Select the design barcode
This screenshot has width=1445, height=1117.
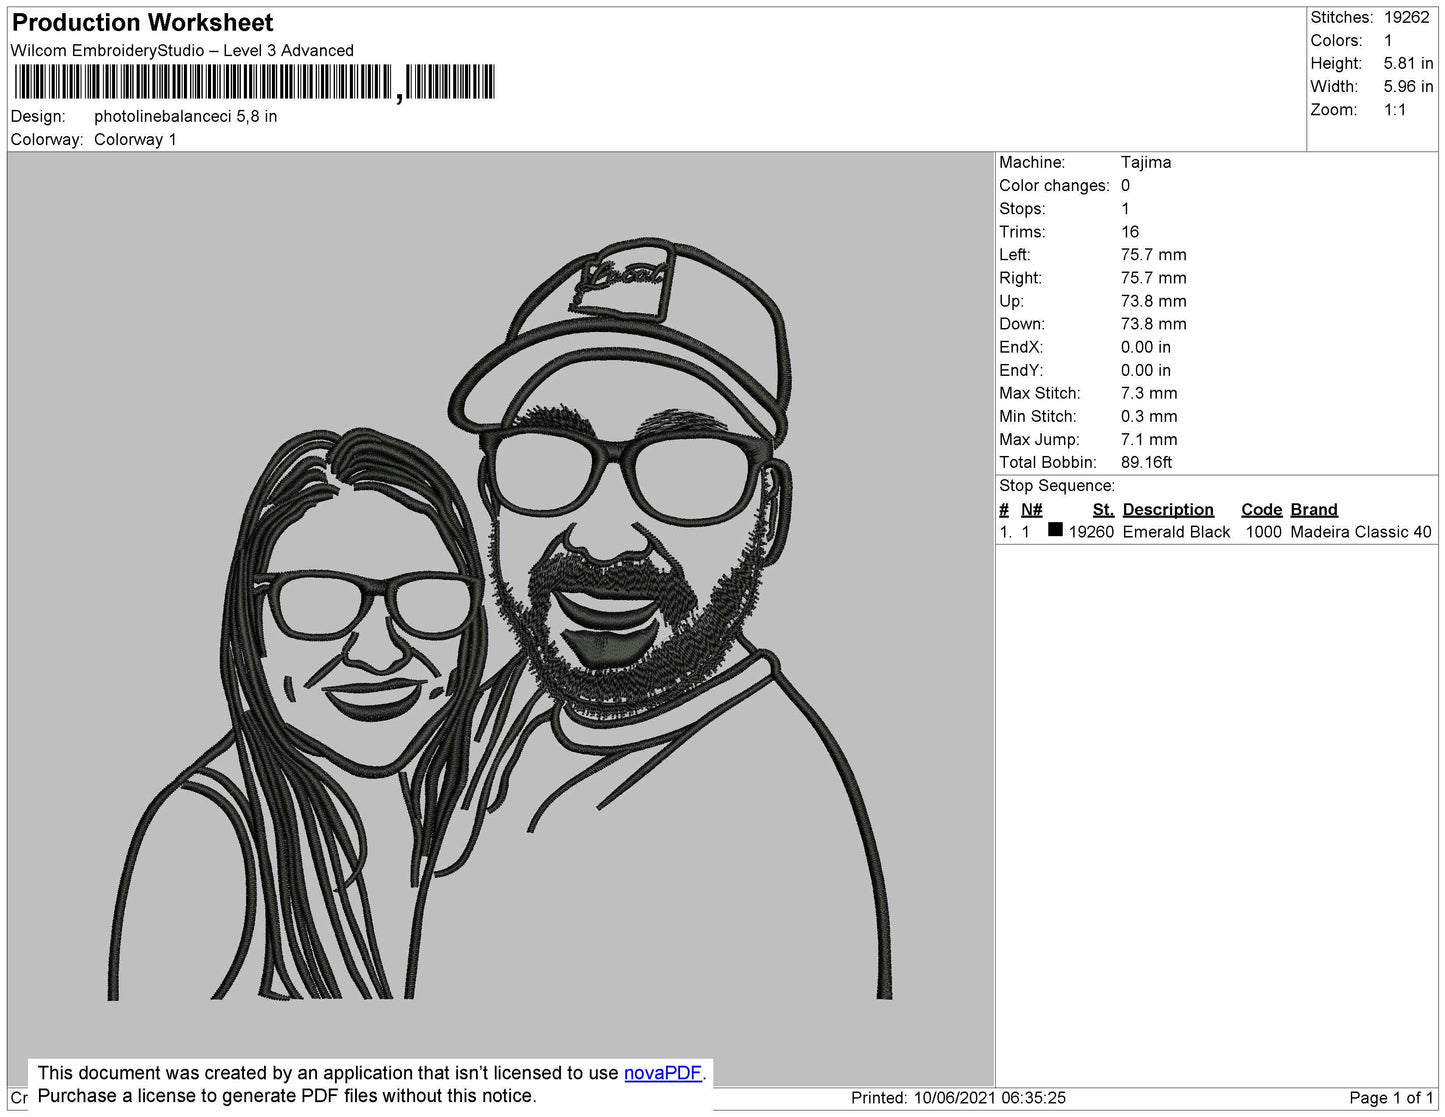pos(254,82)
